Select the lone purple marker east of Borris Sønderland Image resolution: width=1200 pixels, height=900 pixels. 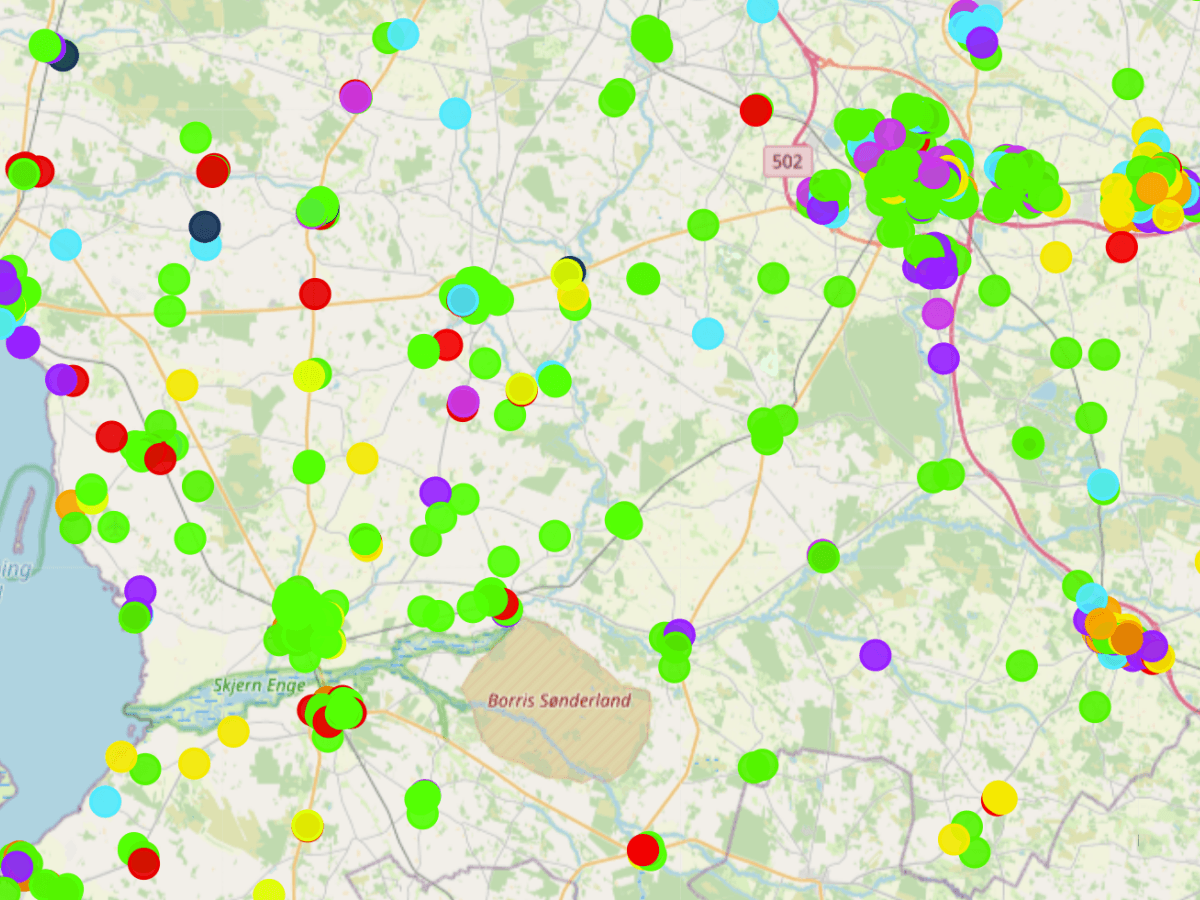[875, 655]
